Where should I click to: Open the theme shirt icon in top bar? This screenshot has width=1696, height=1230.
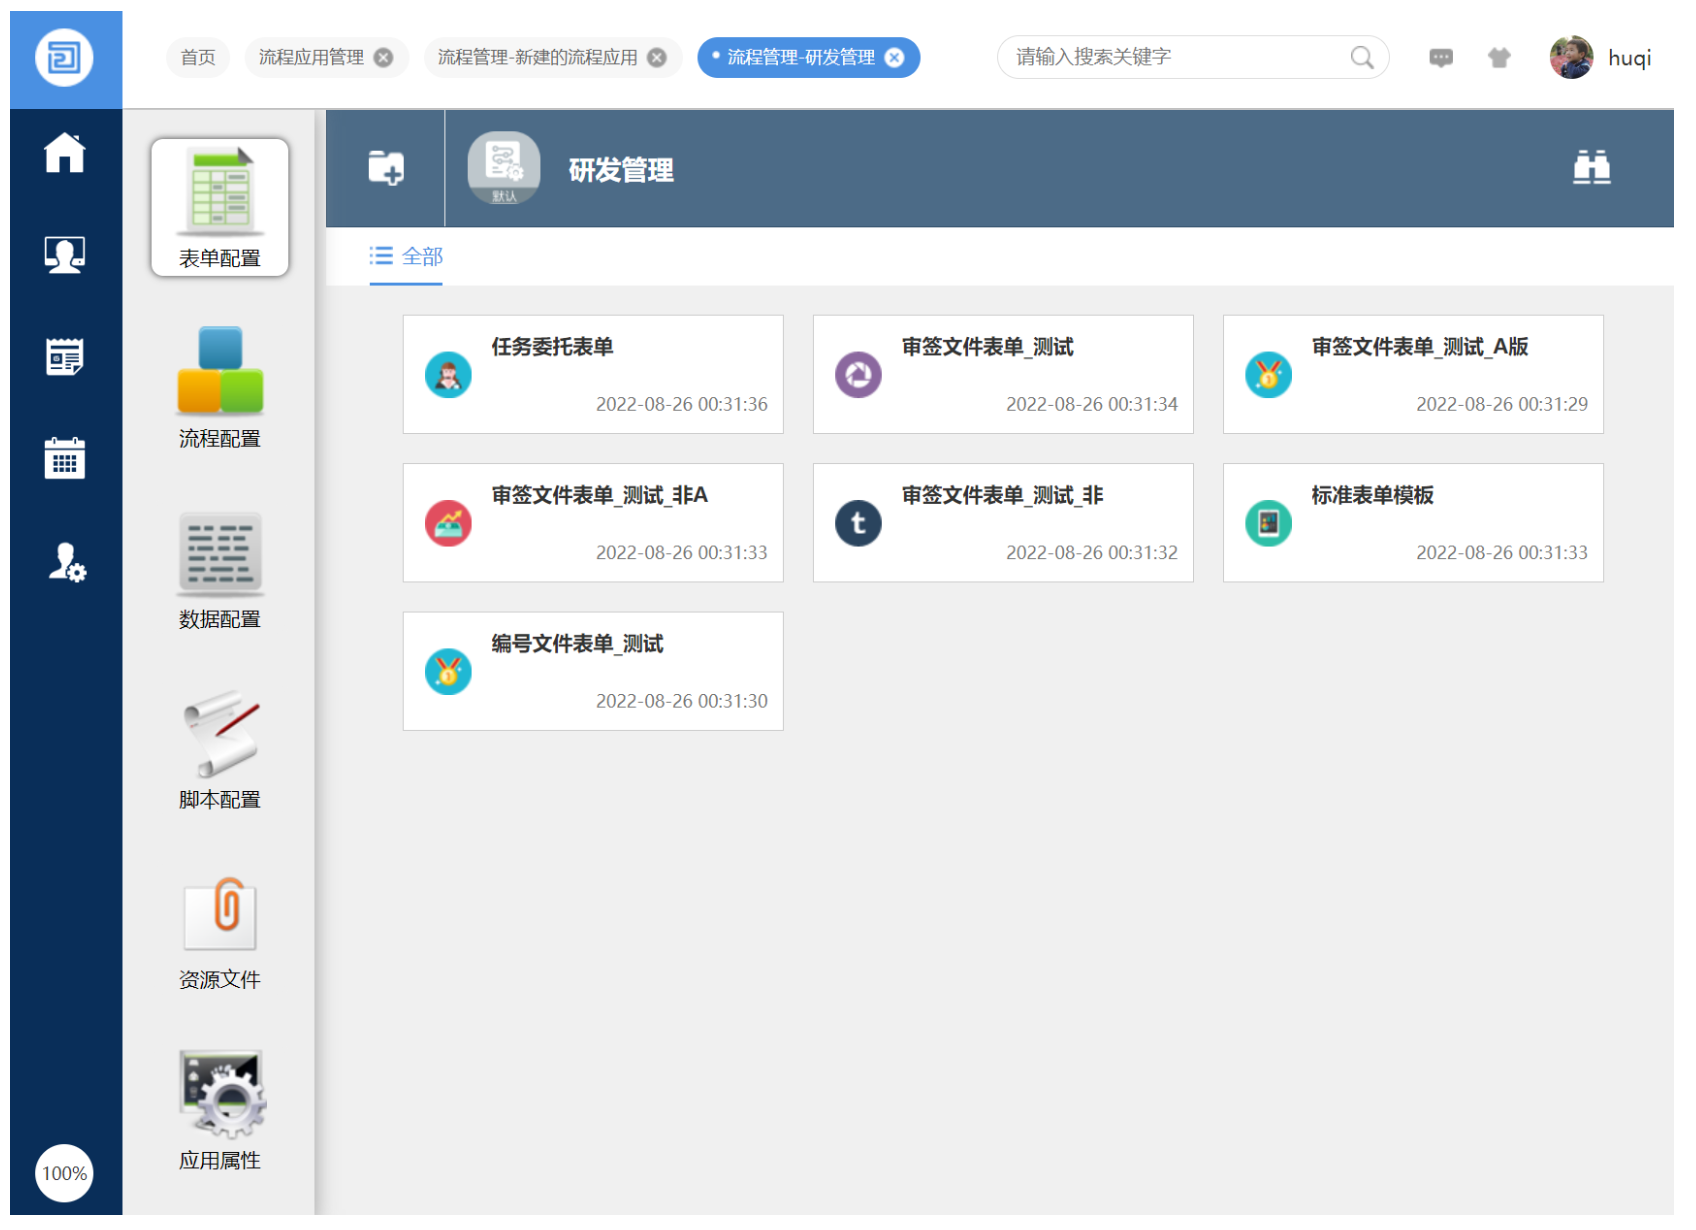point(1498,58)
